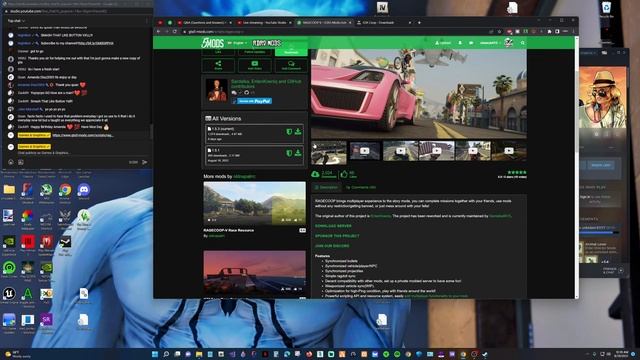Image resolution: width=640 pixels, height=360 pixels.
Task: Open virus scan shield for version 1.5.1
Action: (x=289, y=153)
